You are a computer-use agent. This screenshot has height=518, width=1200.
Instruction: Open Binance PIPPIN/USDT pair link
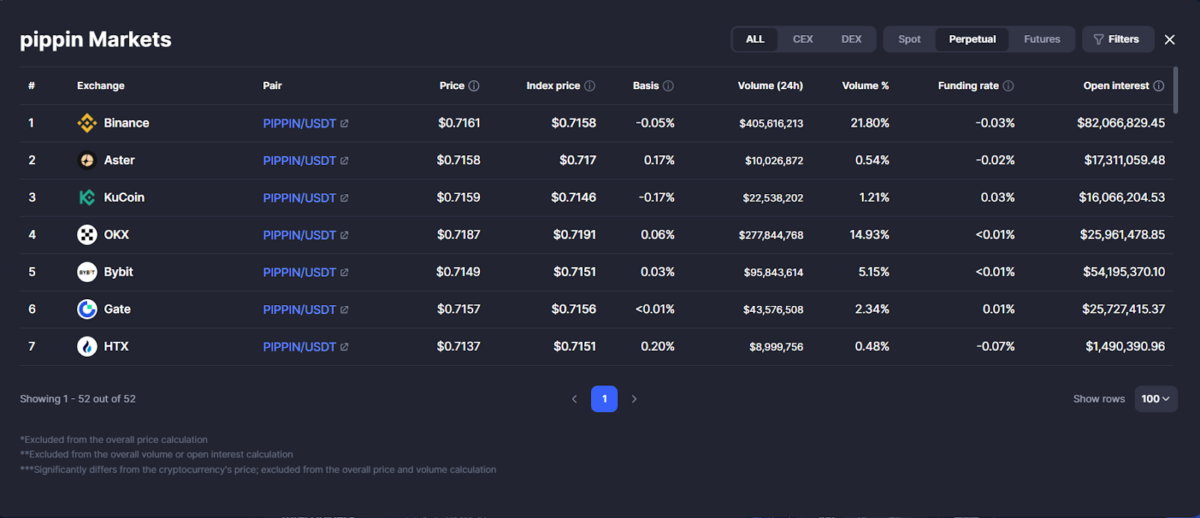[x=299, y=123]
